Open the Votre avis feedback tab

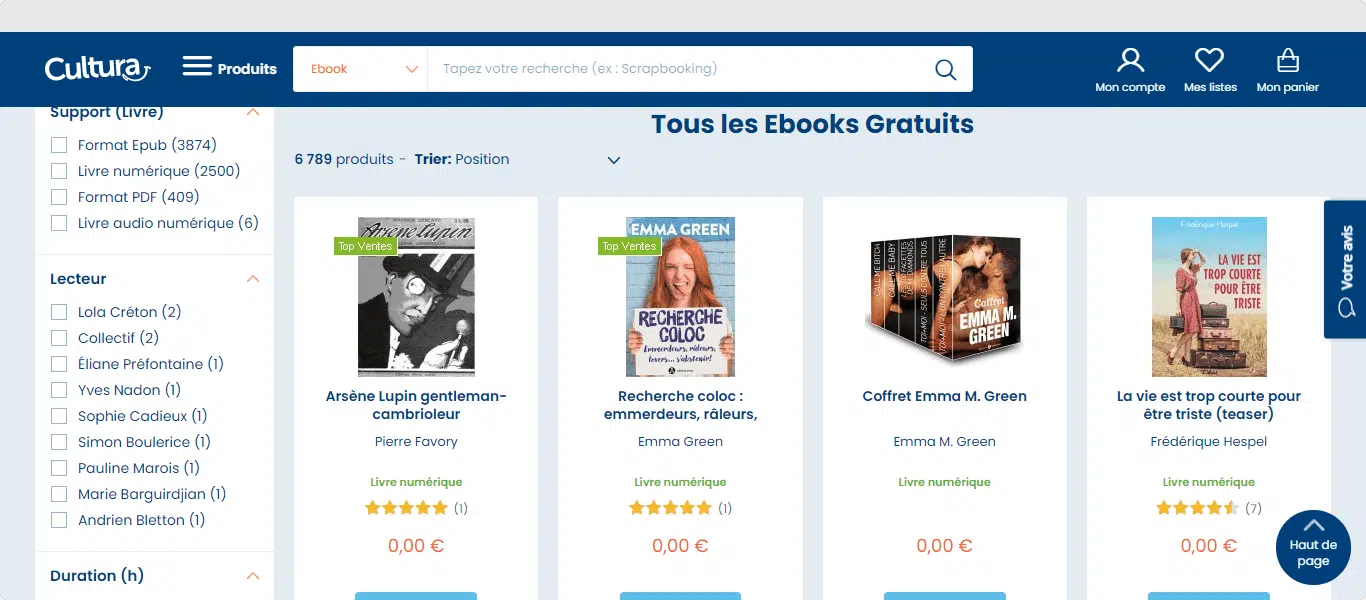(1345, 270)
